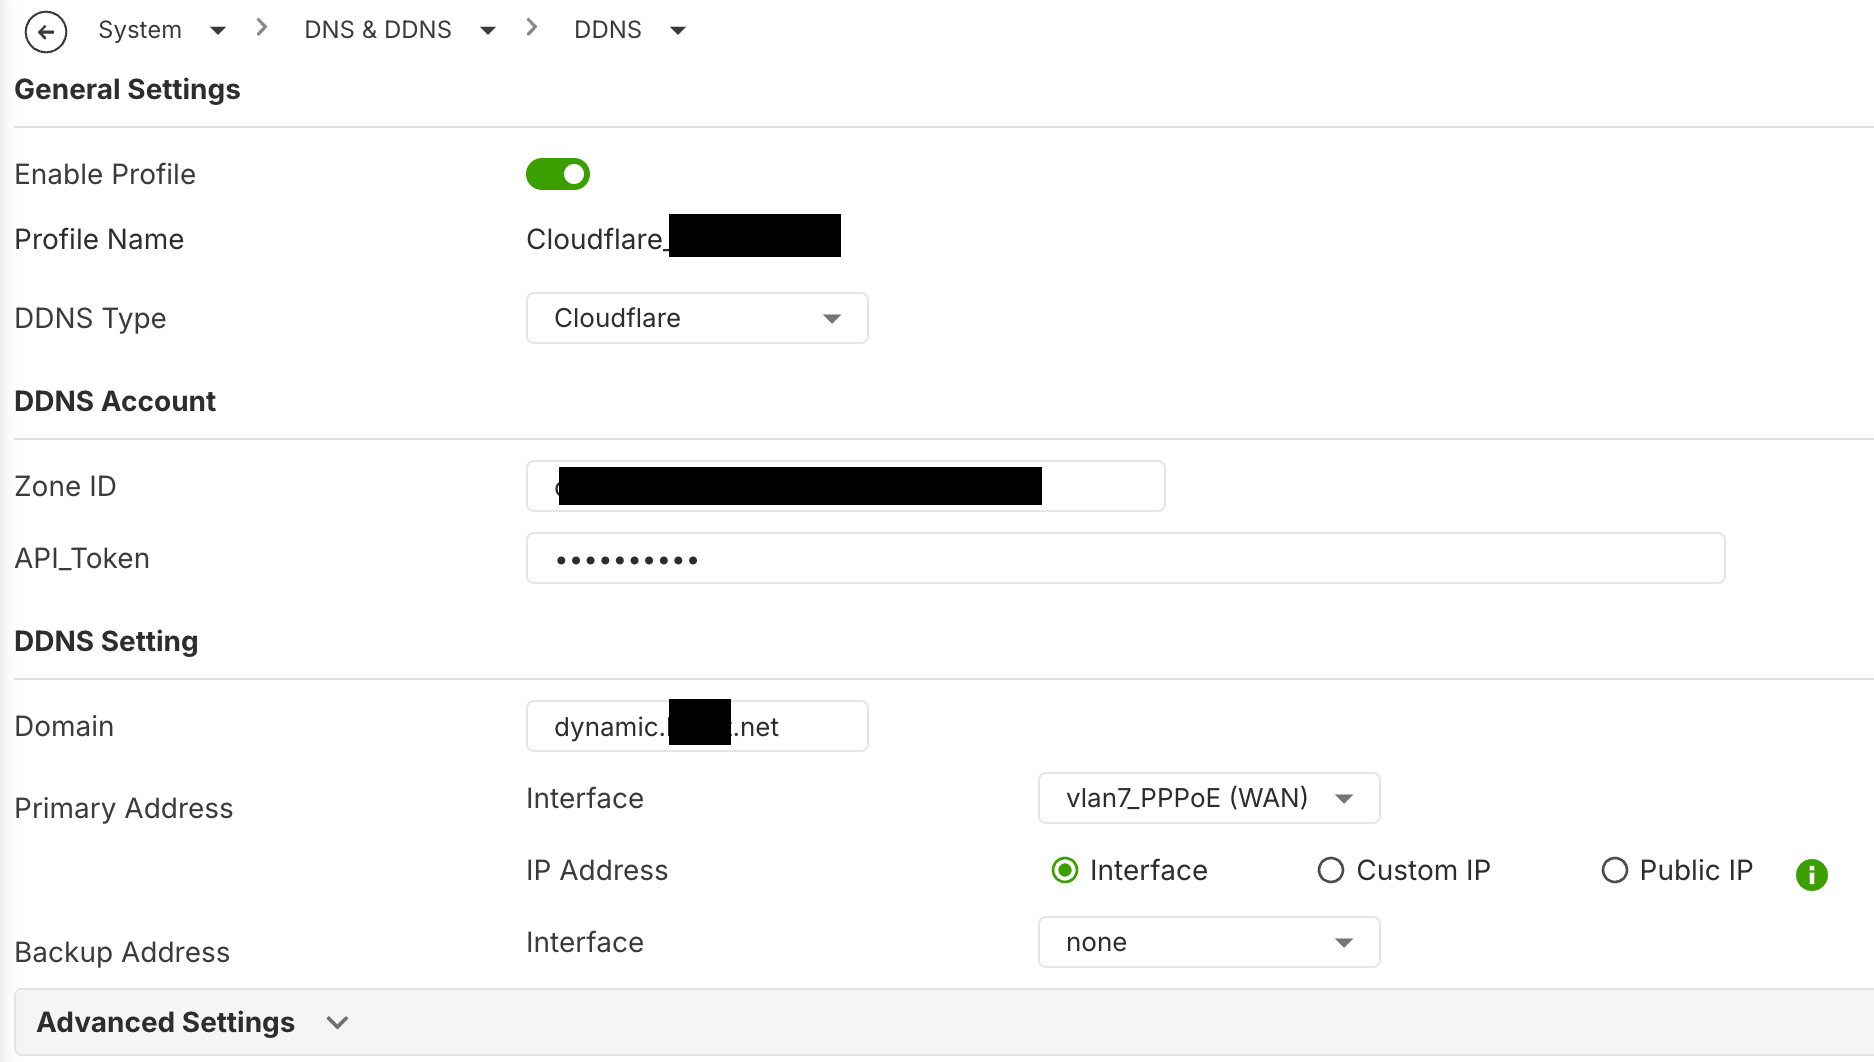Open the vlan7_PPPoE (WAN) interface dropdown
1874x1062 pixels.
1209,798
